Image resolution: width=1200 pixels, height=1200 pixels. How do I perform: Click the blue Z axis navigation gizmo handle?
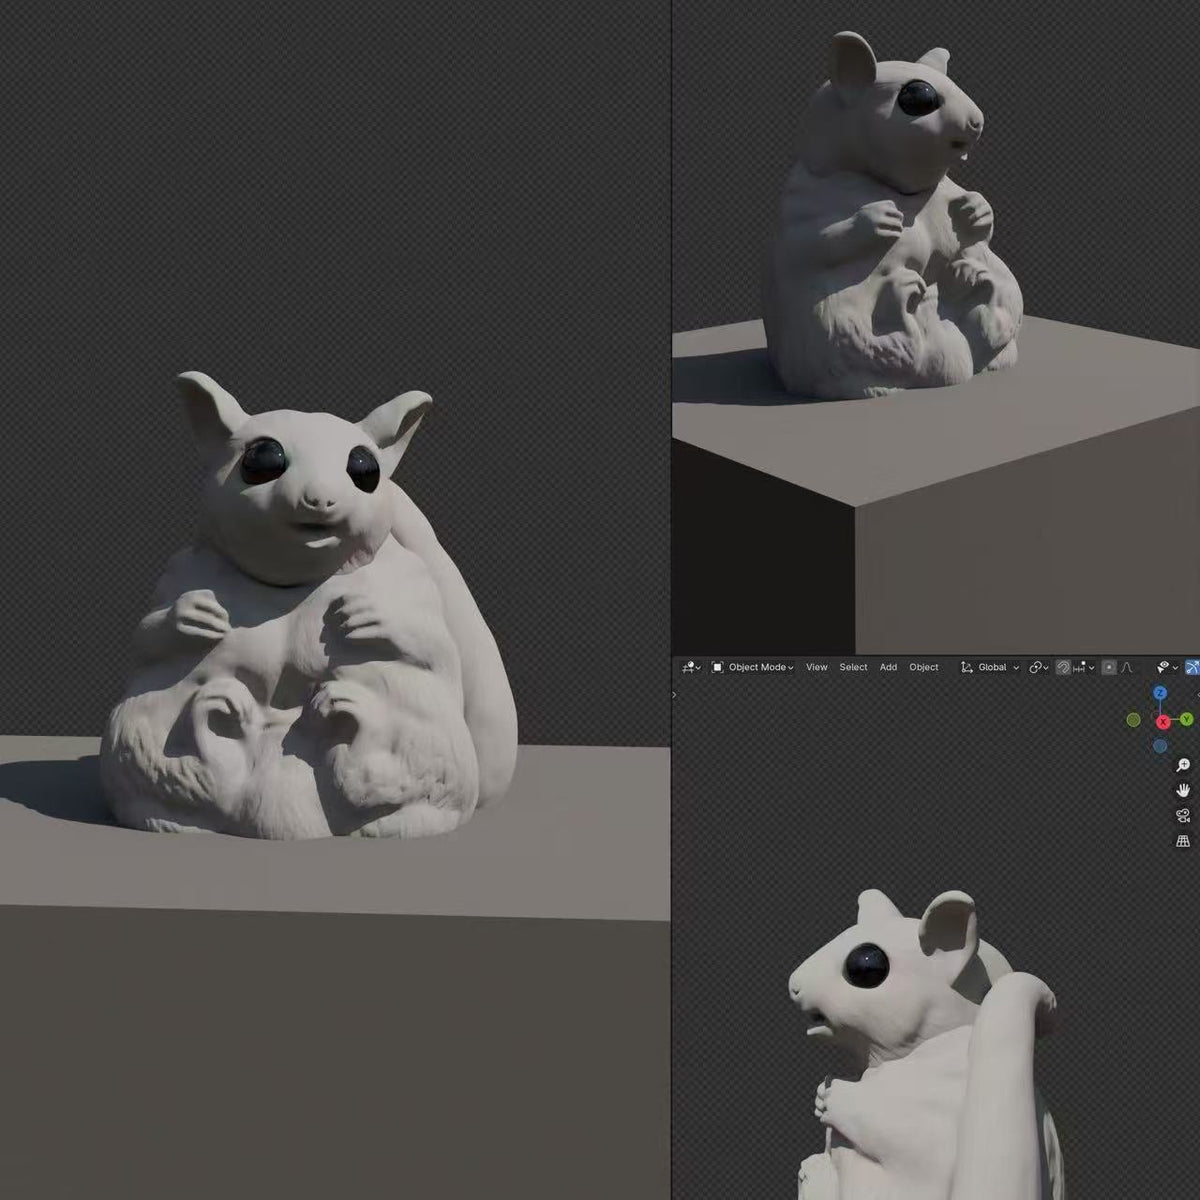pyautogui.click(x=1161, y=692)
